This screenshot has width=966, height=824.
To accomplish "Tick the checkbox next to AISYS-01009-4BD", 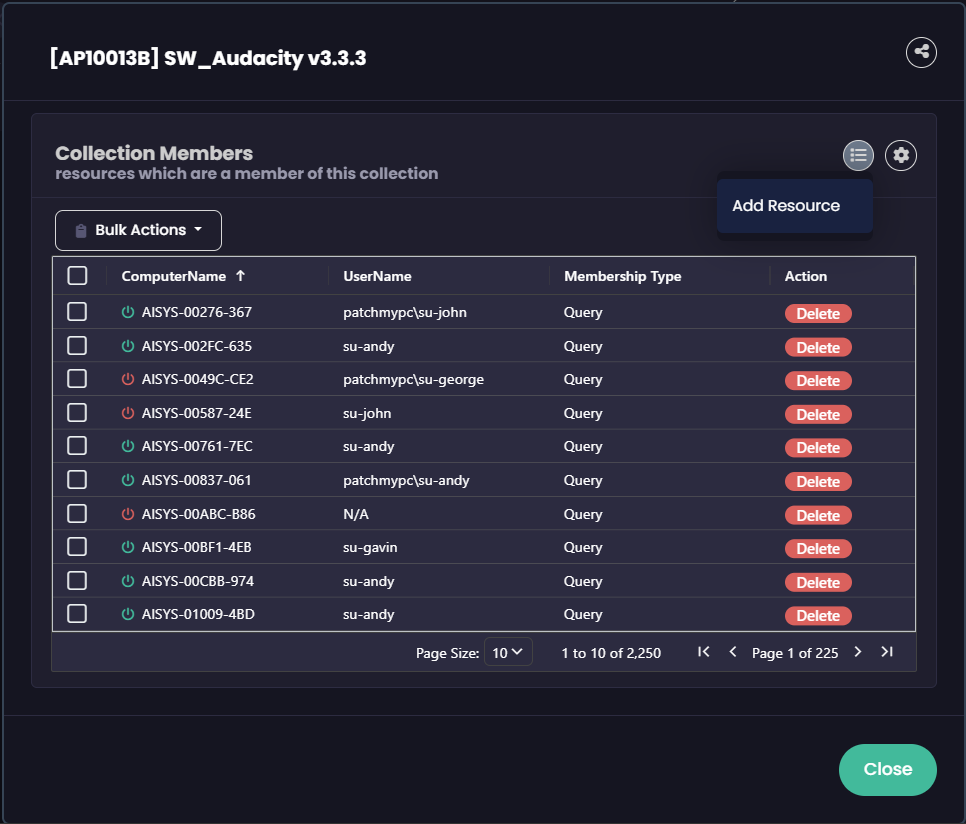I will tap(77, 614).
